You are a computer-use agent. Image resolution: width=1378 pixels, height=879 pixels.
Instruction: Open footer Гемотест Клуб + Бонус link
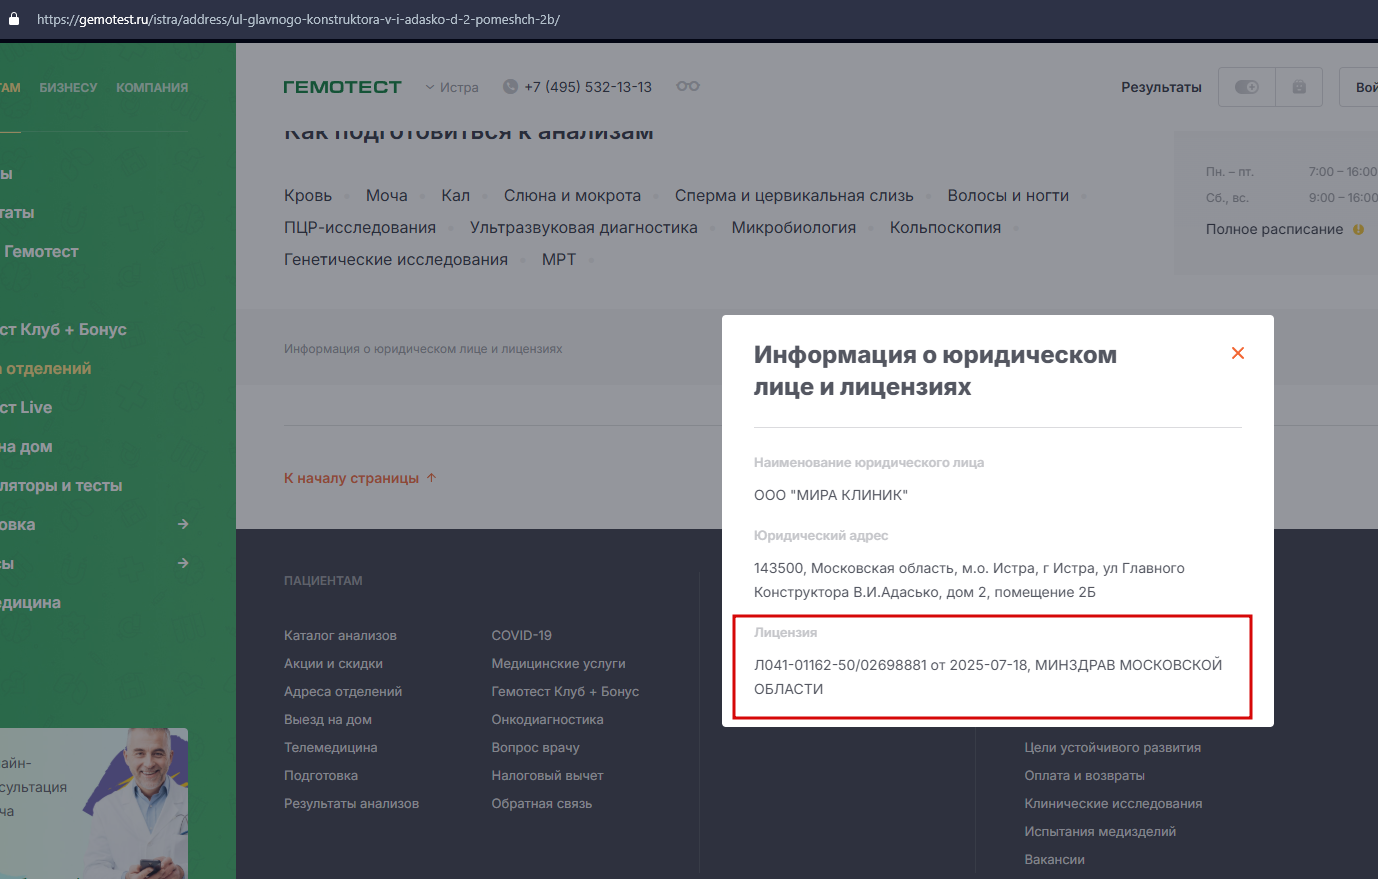click(x=565, y=691)
